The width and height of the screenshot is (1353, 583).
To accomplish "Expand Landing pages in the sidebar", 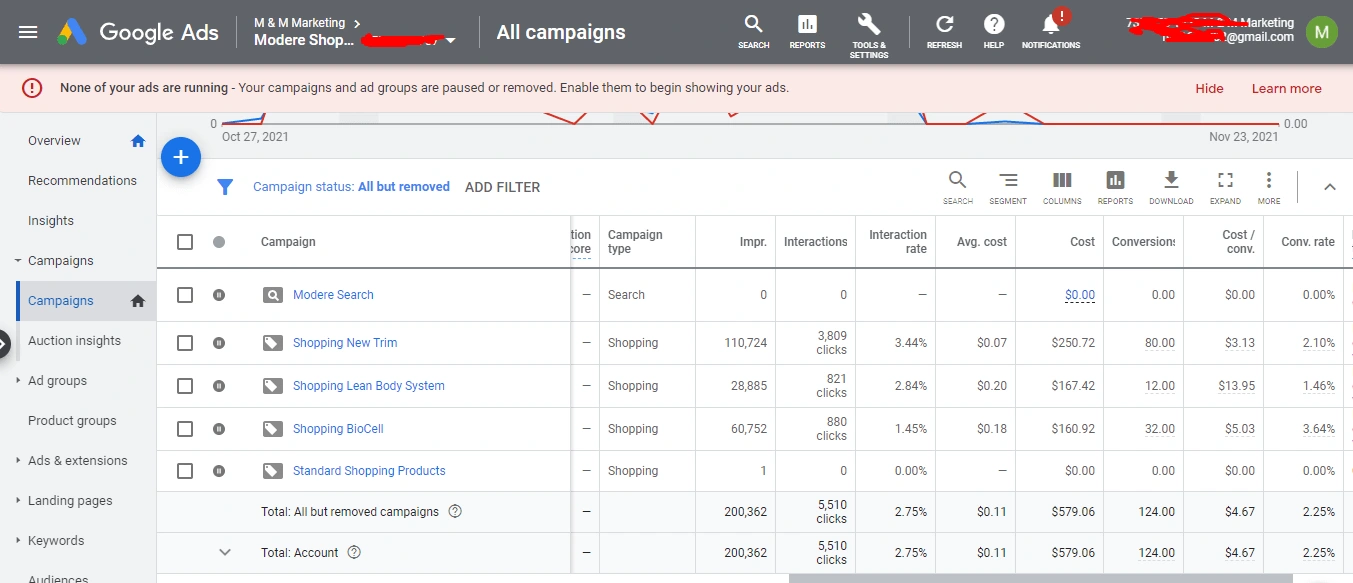I will click(x=18, y=501).
